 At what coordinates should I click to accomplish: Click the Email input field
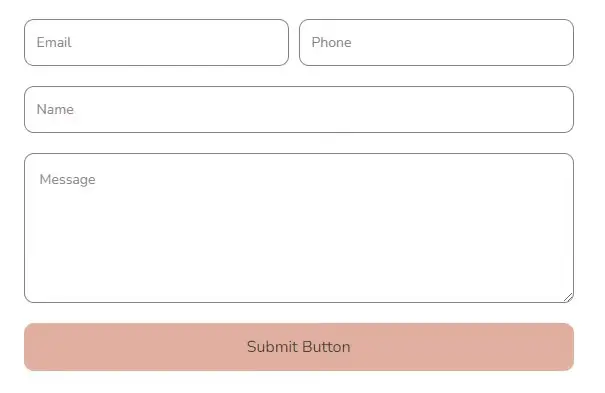(156, 42)
